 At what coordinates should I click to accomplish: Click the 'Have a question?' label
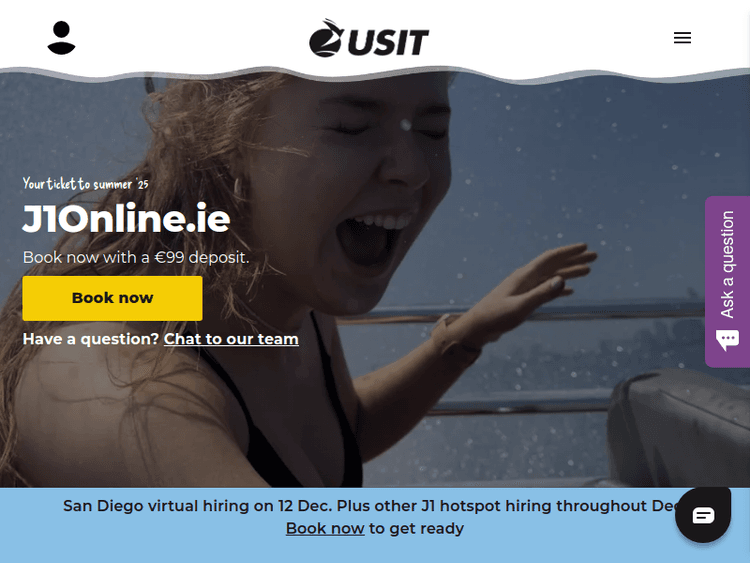[90, 339]
